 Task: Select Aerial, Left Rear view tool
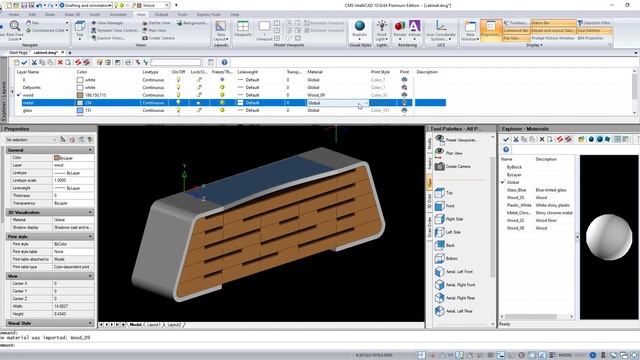coord(453,311)
